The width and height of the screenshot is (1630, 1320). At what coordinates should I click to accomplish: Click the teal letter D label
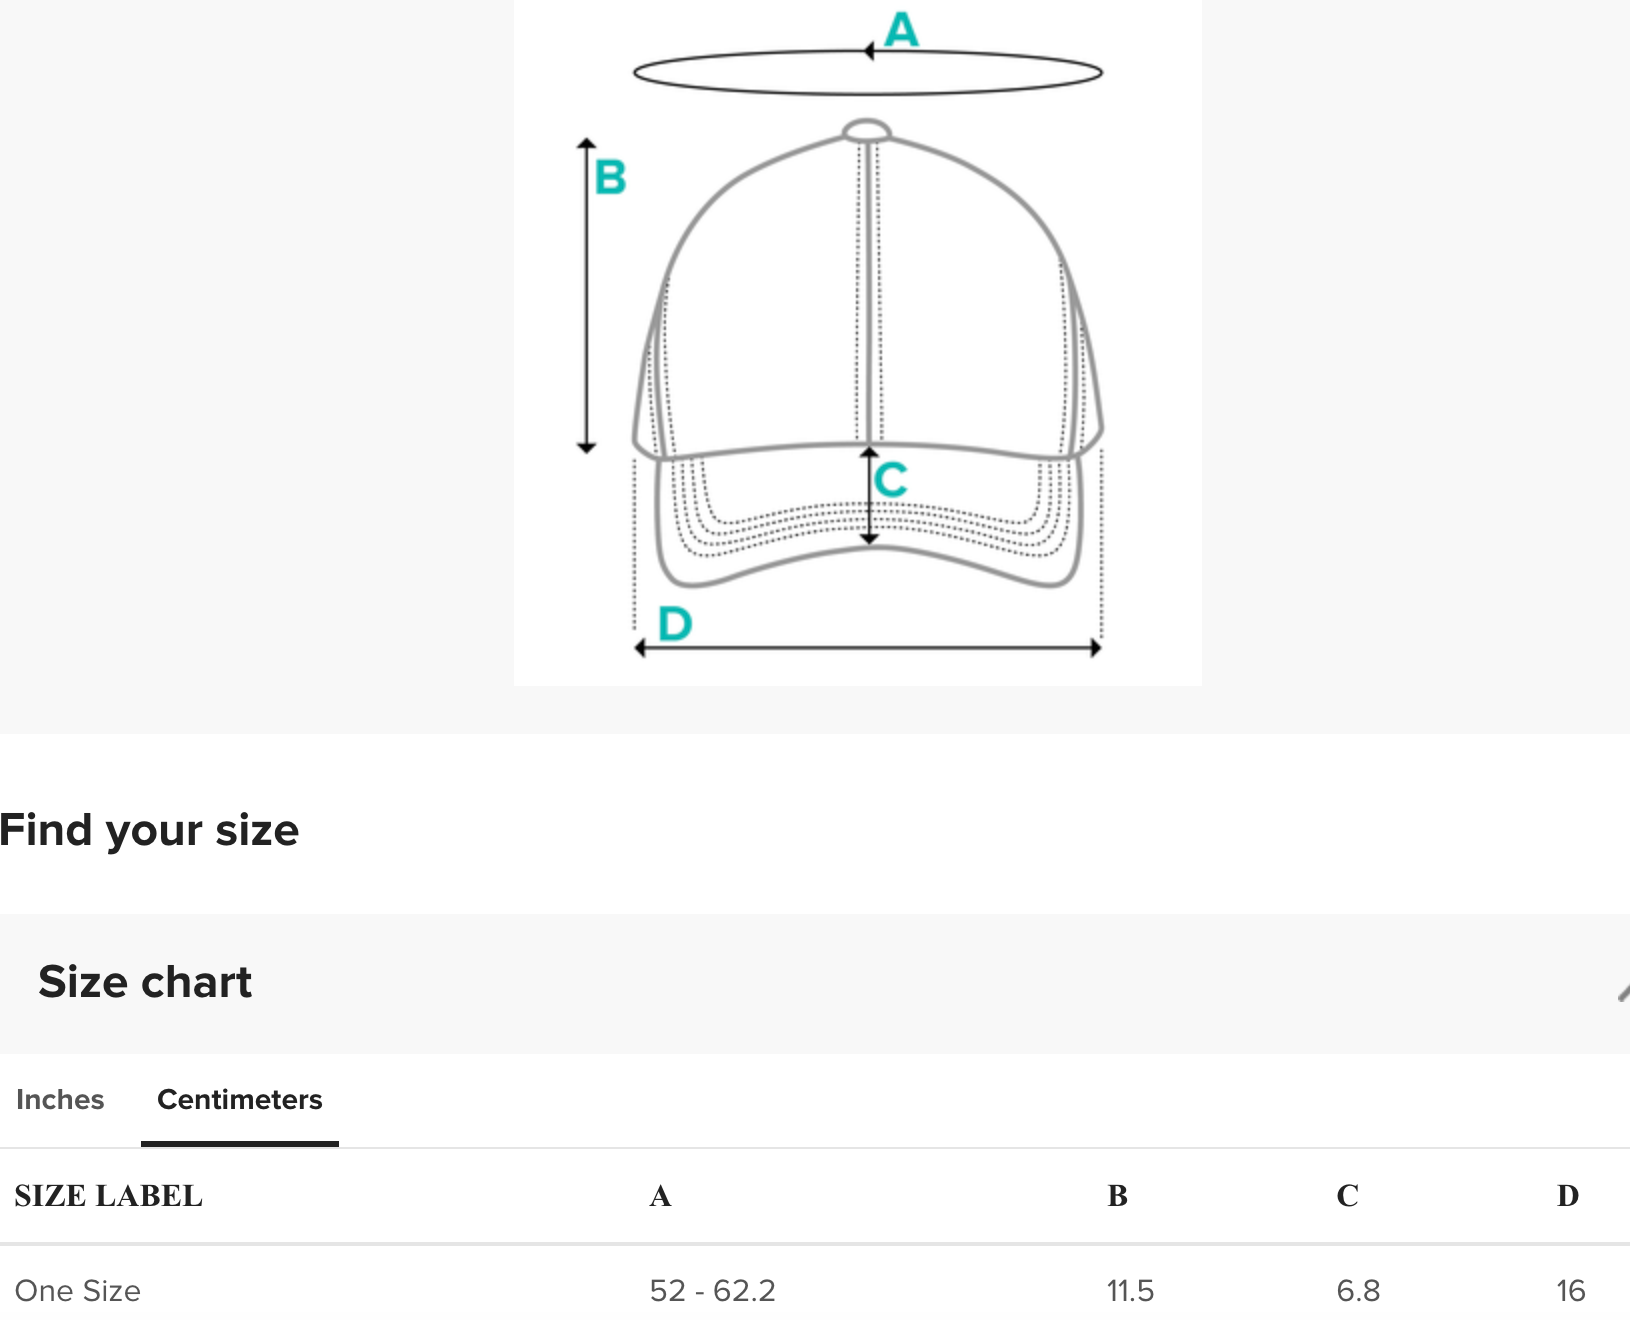tap(675, 624)
